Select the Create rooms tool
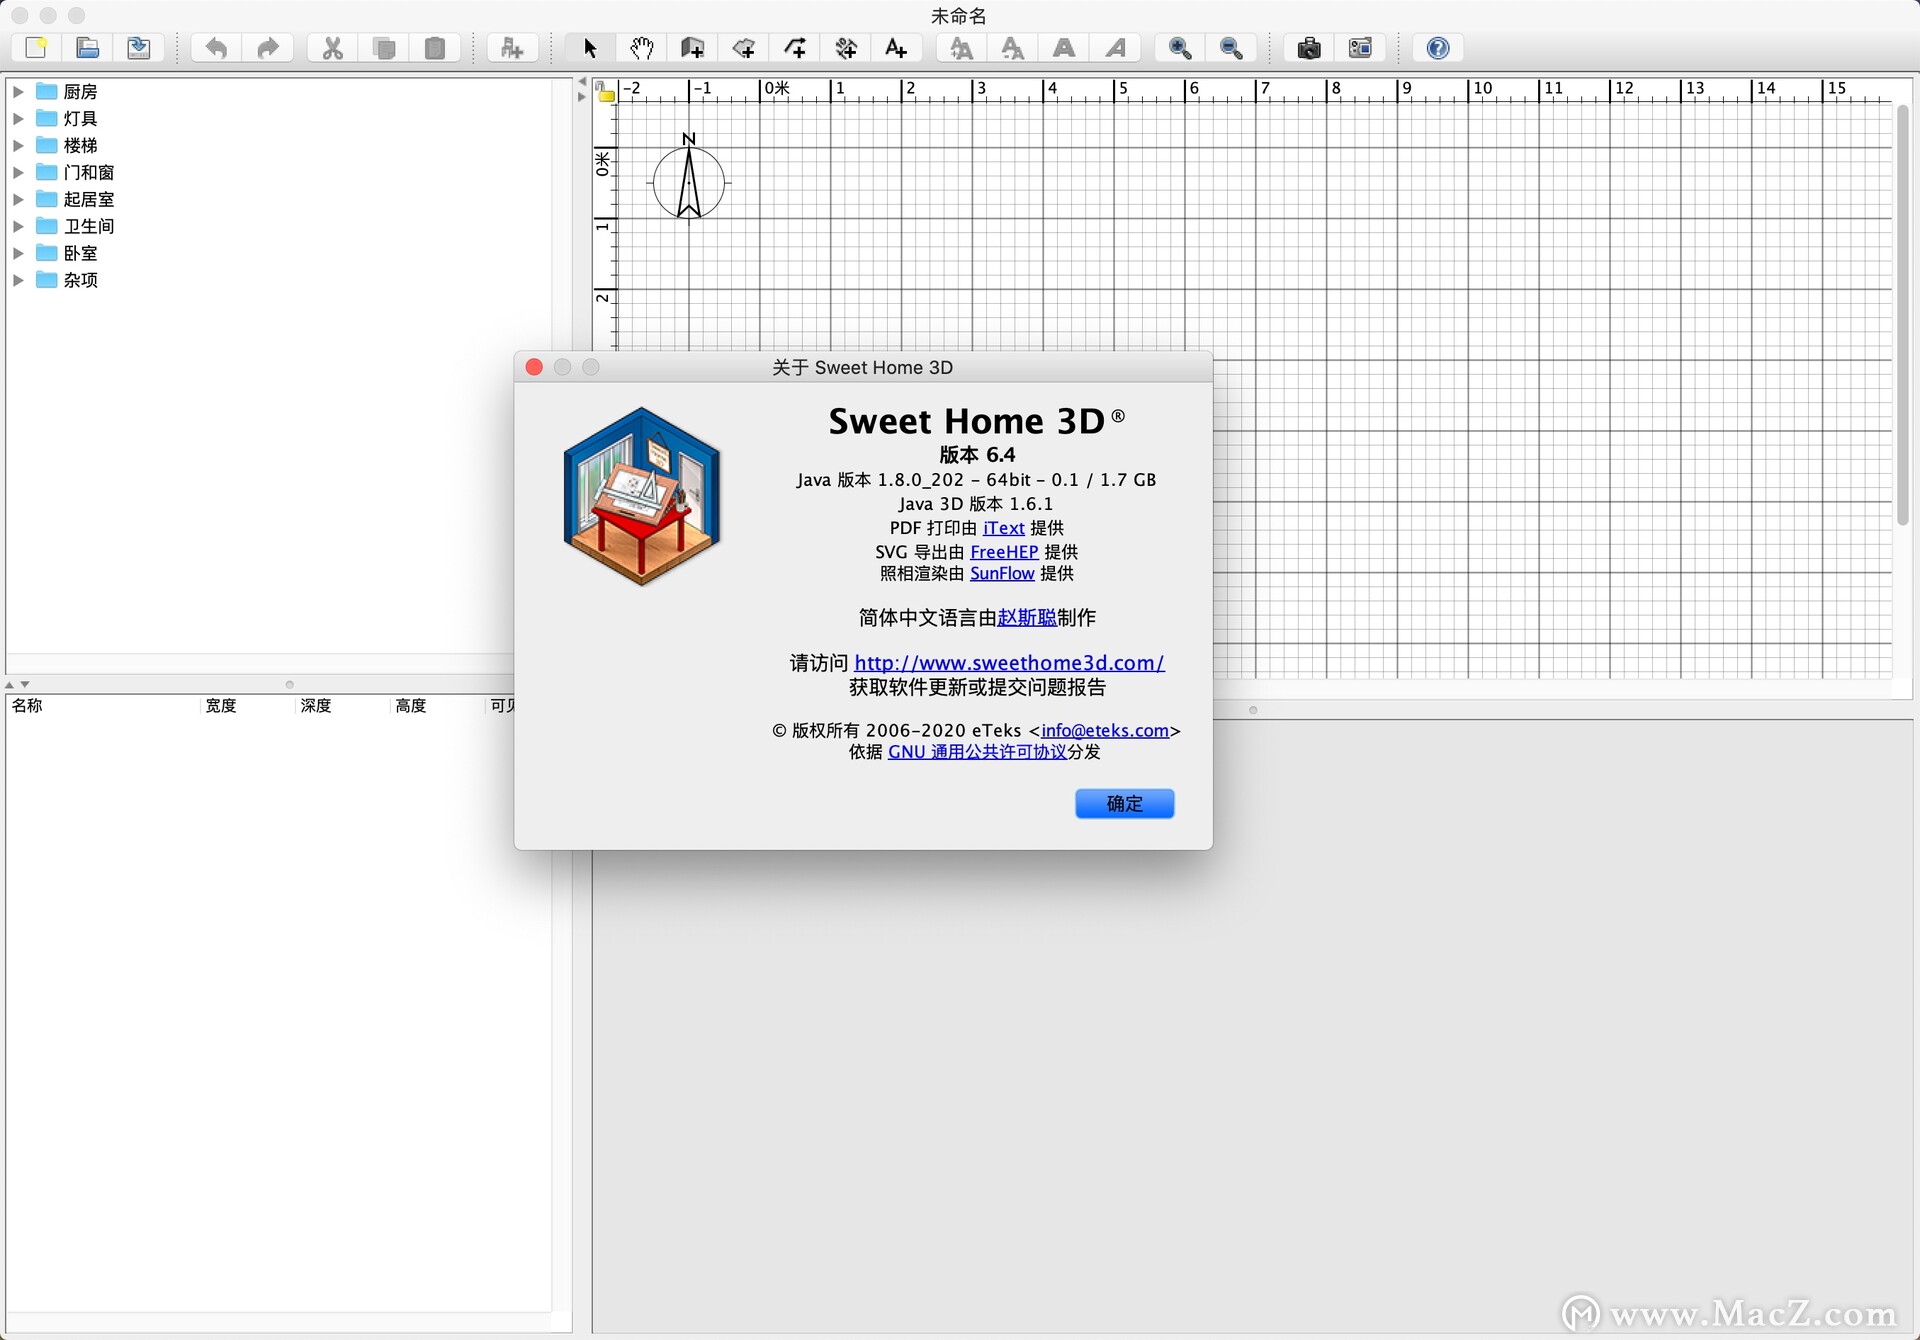Screen dimensions: 1920x1340 click(743, 48)
